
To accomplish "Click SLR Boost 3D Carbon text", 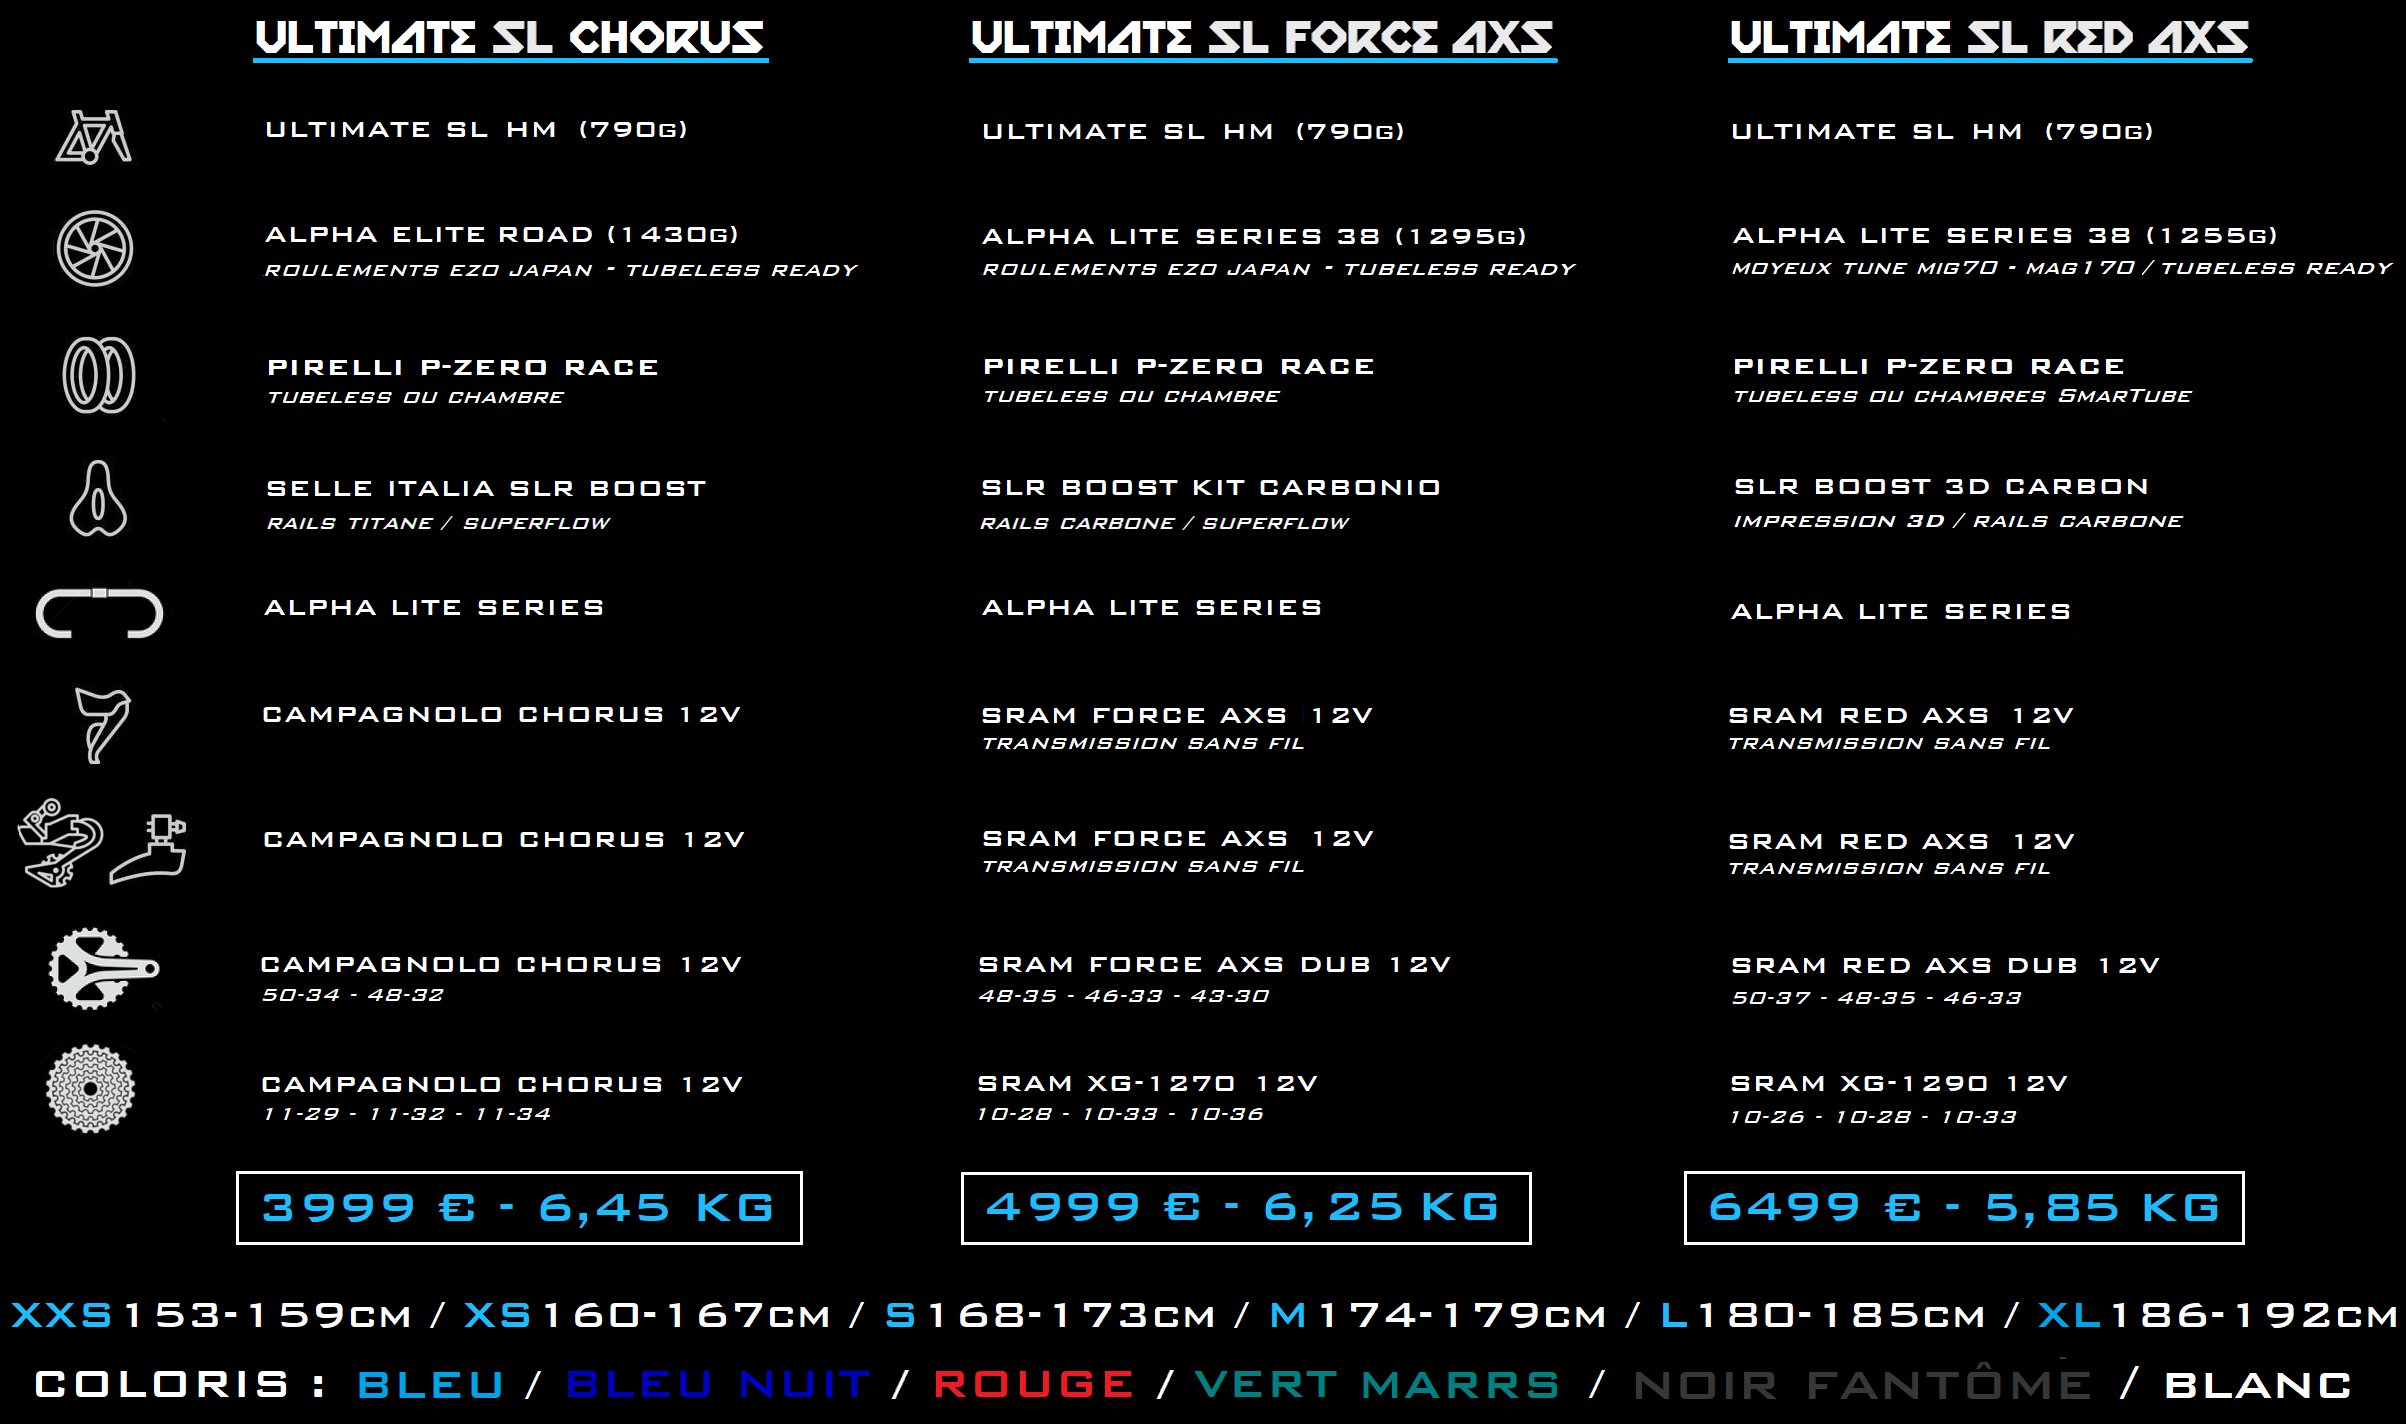I will (x=1941, y=486).
